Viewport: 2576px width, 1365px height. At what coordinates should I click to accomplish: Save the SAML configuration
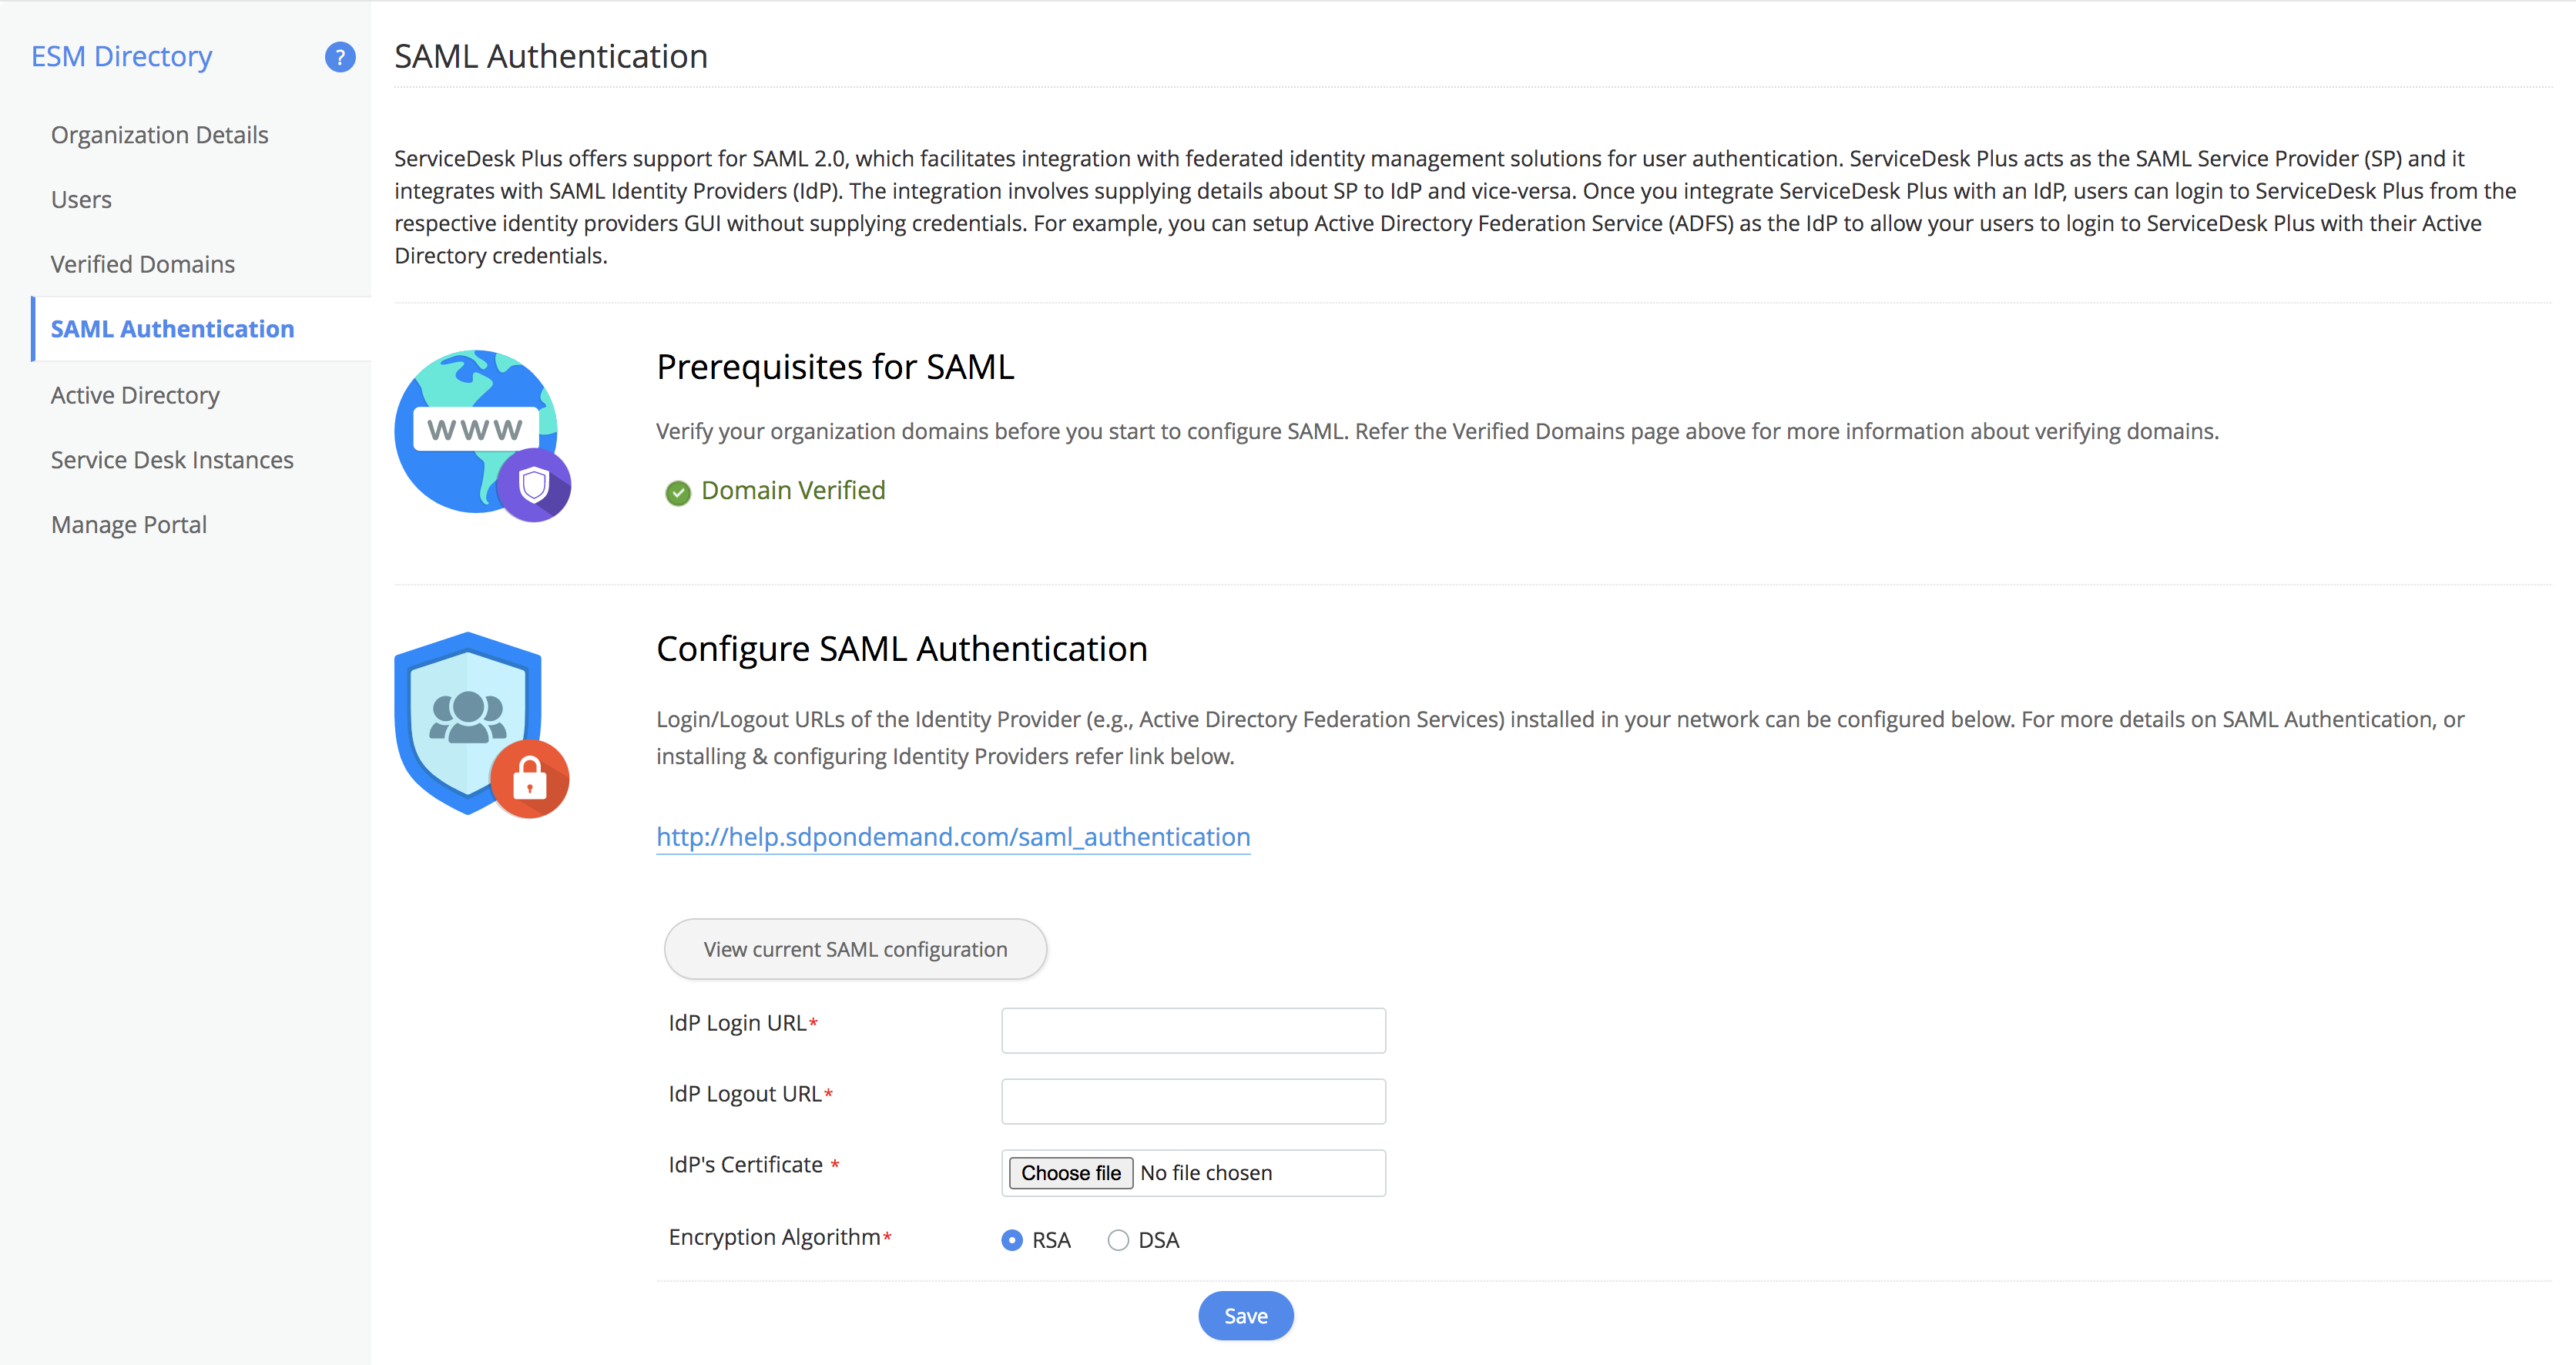click(1246, 1316)
